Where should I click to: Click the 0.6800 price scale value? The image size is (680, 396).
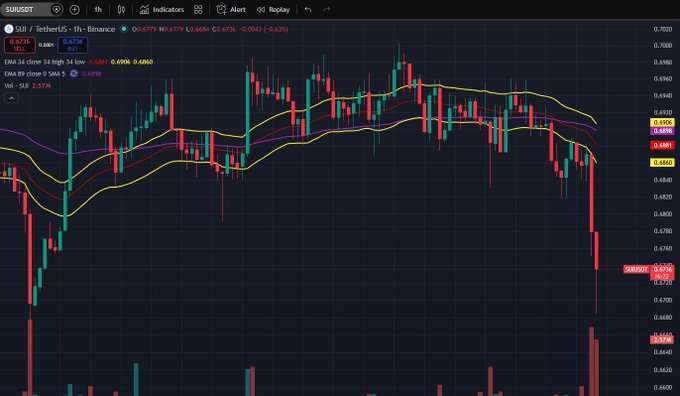click(x=663, y=214)
